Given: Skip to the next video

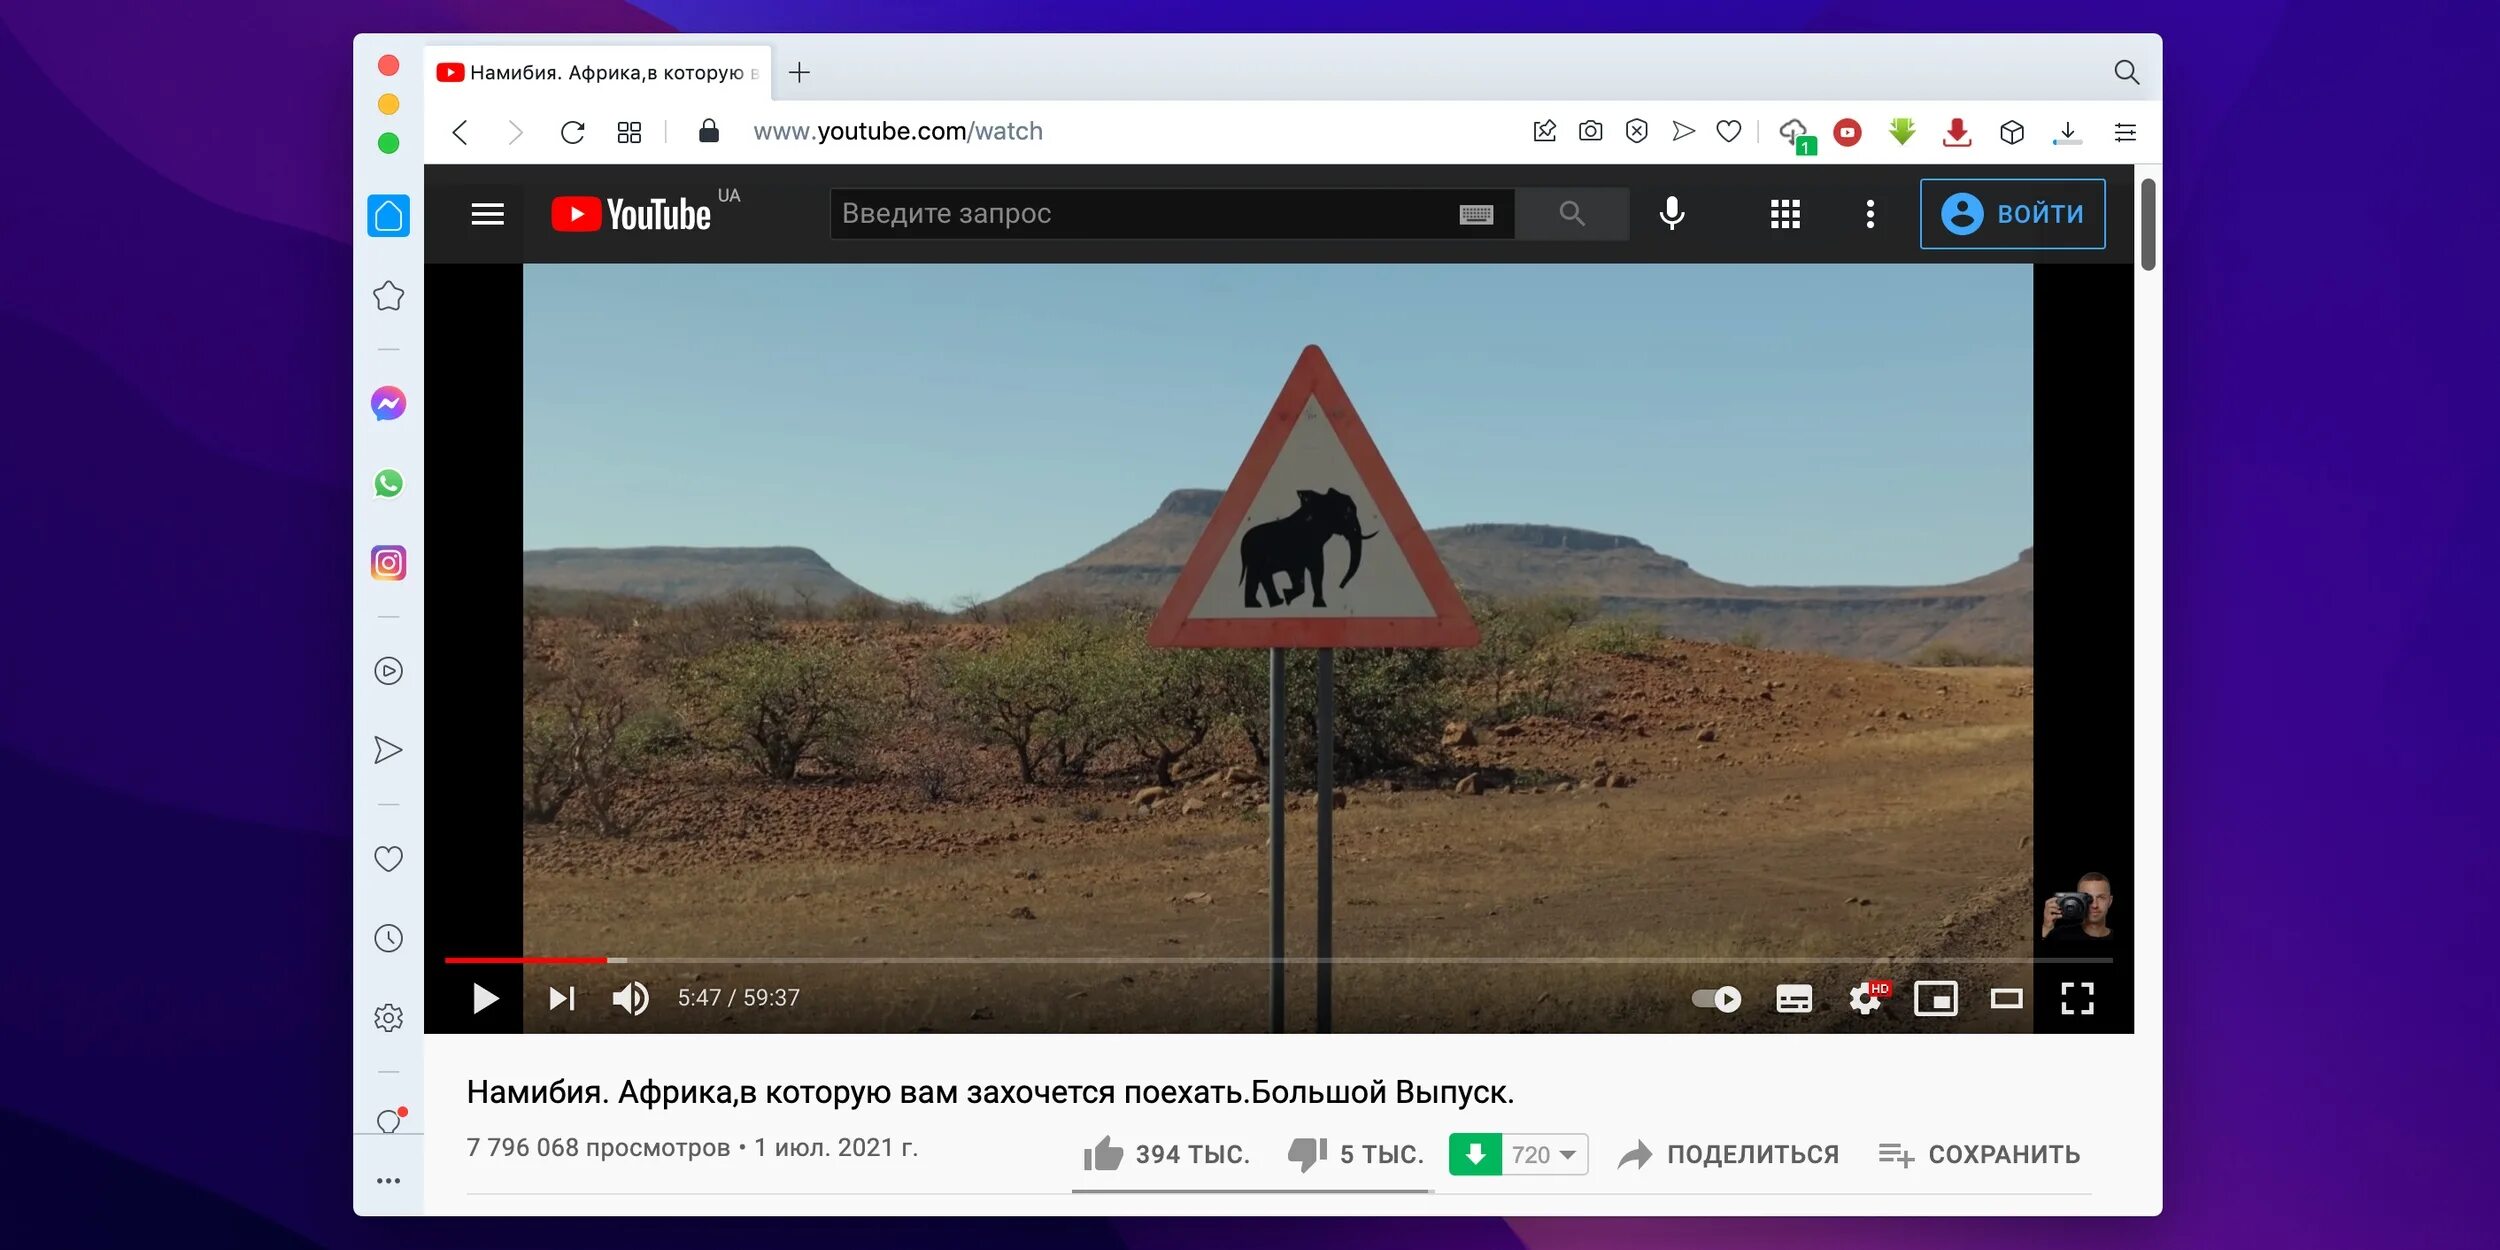Looking at the screenshot, I should coord(562,998).
